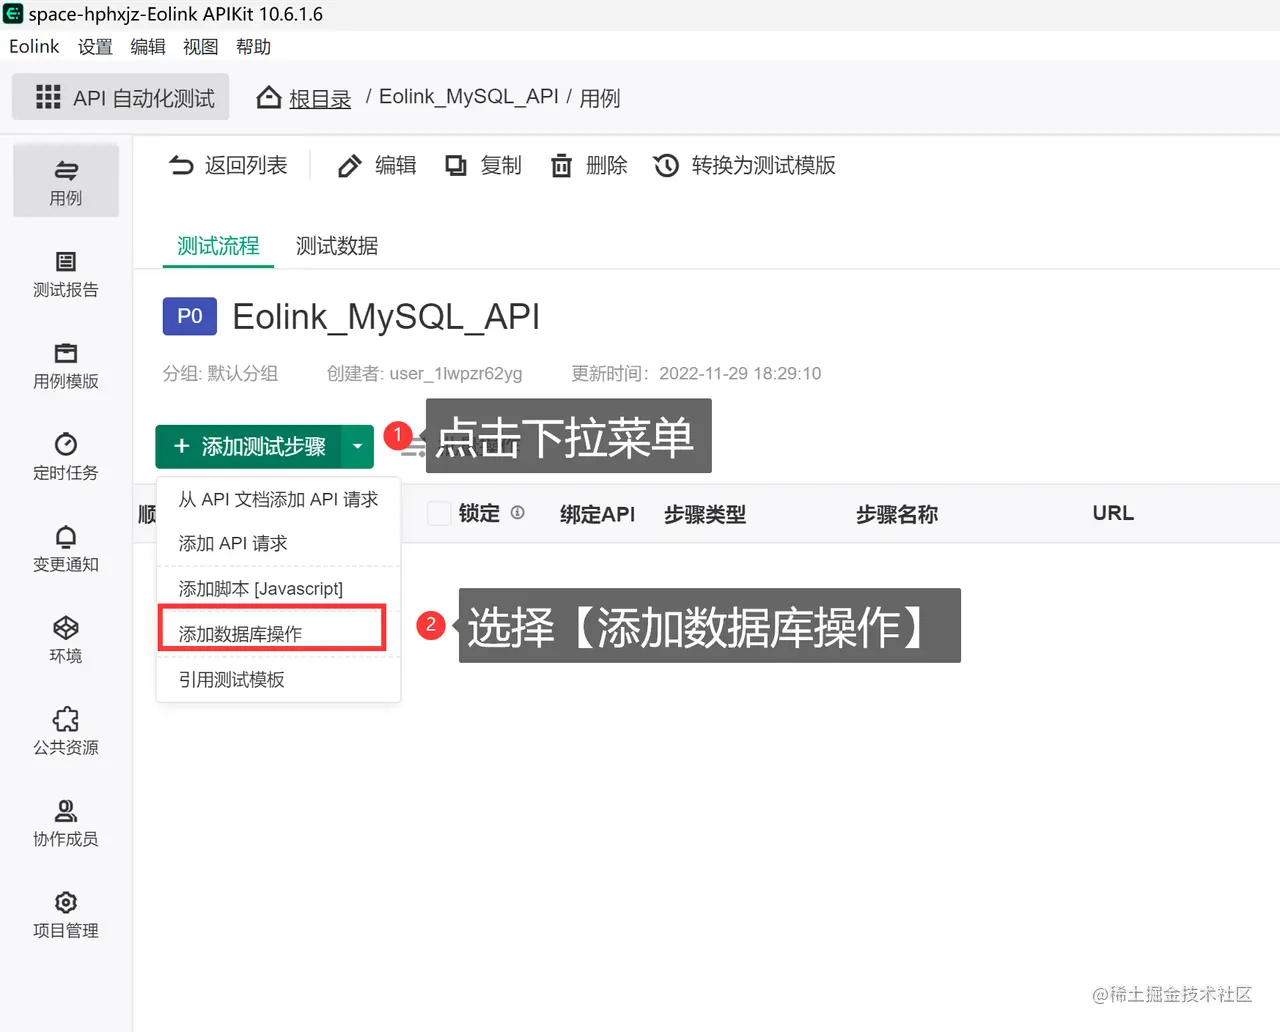The height and width of the screenshot is (1032, 1280).
Task: Click the 用例 breadcrumb item
Action: tap(600, 98)
